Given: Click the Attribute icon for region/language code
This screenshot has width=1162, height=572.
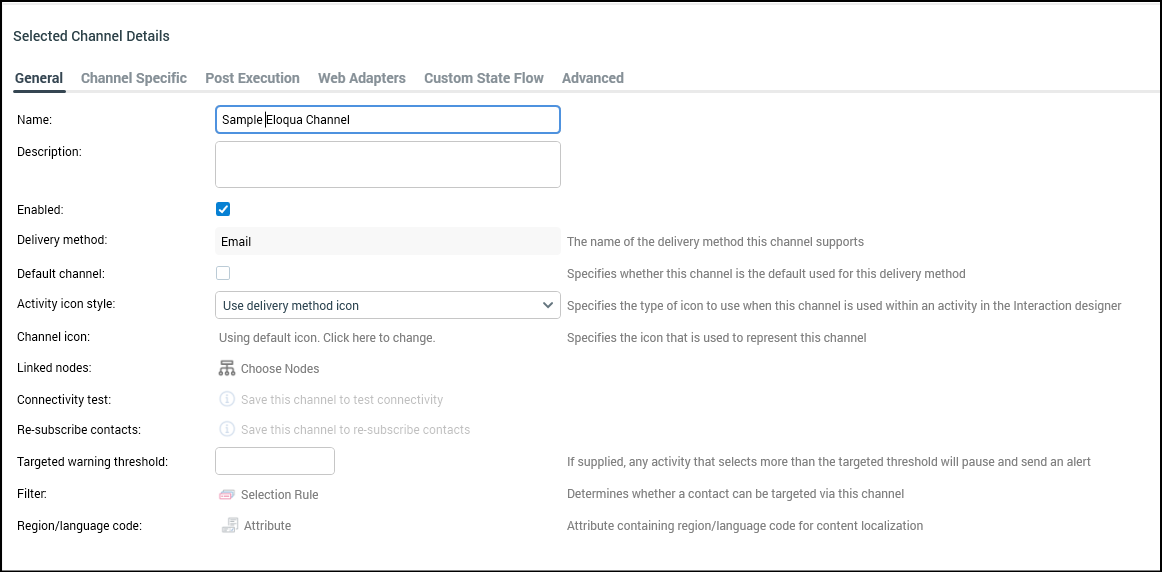Looking at the screenshot, I should [230, 525].
